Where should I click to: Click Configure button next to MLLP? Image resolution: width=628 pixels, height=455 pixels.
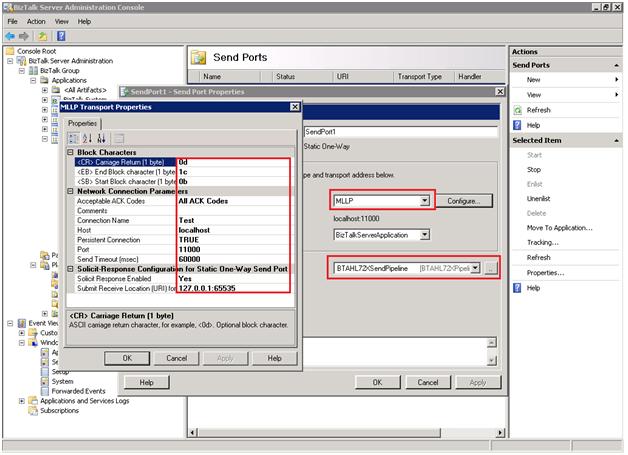464,201
